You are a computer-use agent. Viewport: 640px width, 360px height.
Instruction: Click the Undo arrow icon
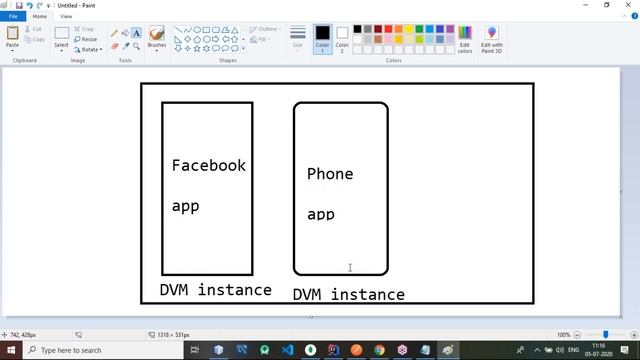[x=29, y=5]
